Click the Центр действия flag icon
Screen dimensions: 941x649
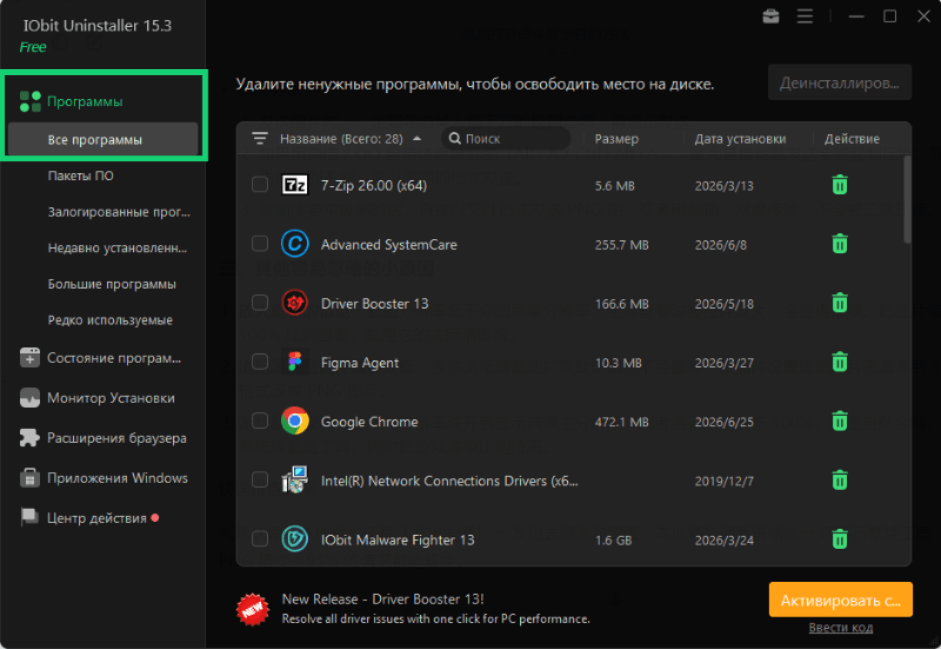click(x=29, y=518)
